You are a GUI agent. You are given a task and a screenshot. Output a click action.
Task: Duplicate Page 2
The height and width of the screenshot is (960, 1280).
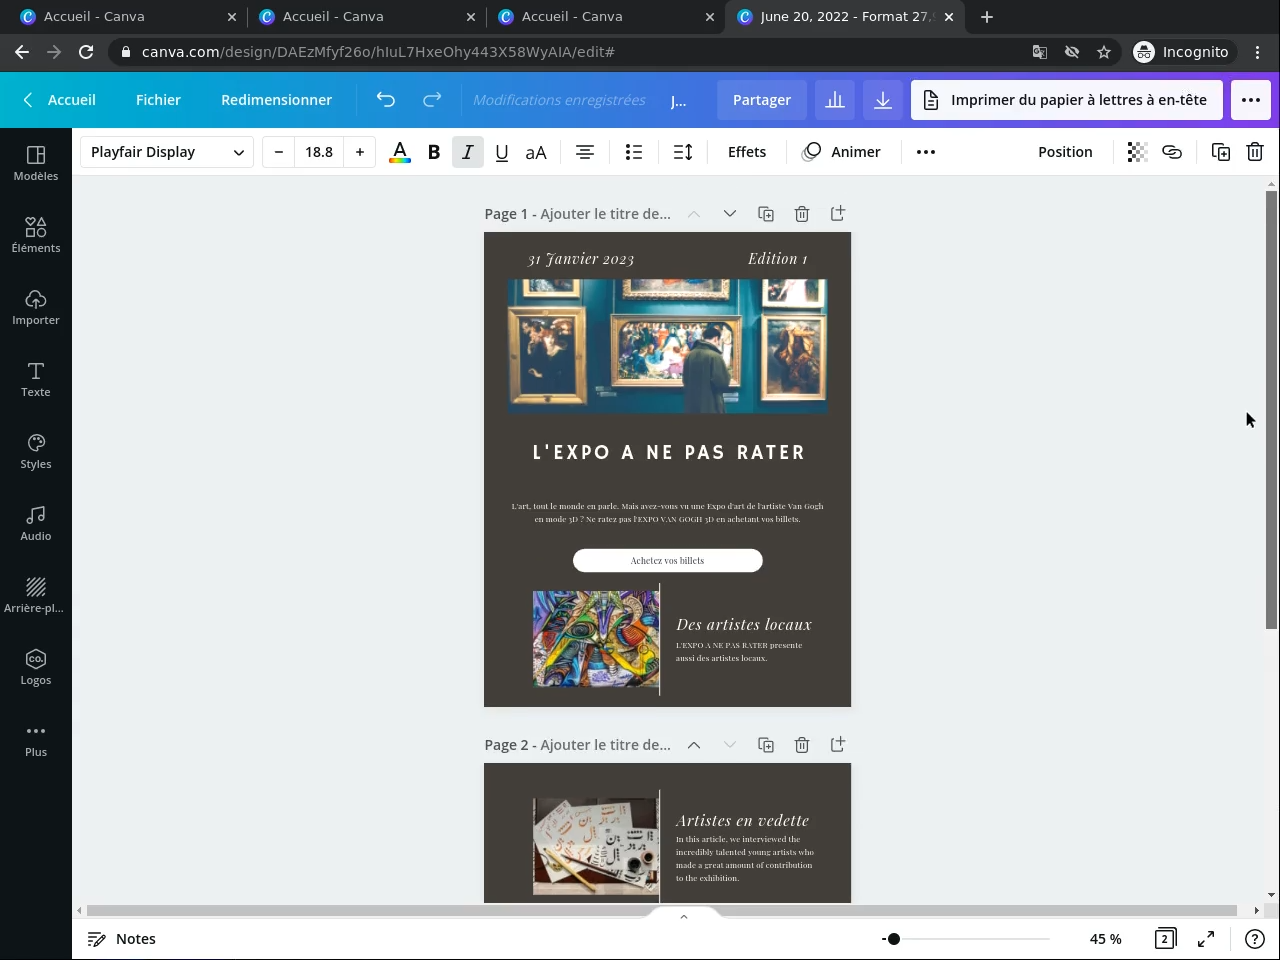766,745
